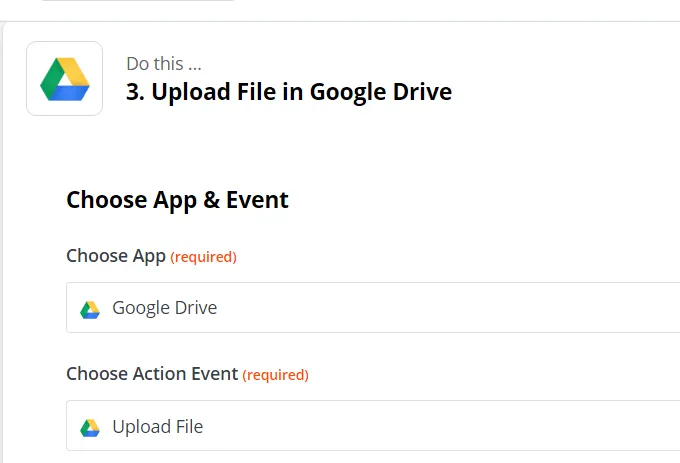680x463 pixels.
Task: Click the words "Upload File" in the step title
Action: click(213, 93)
